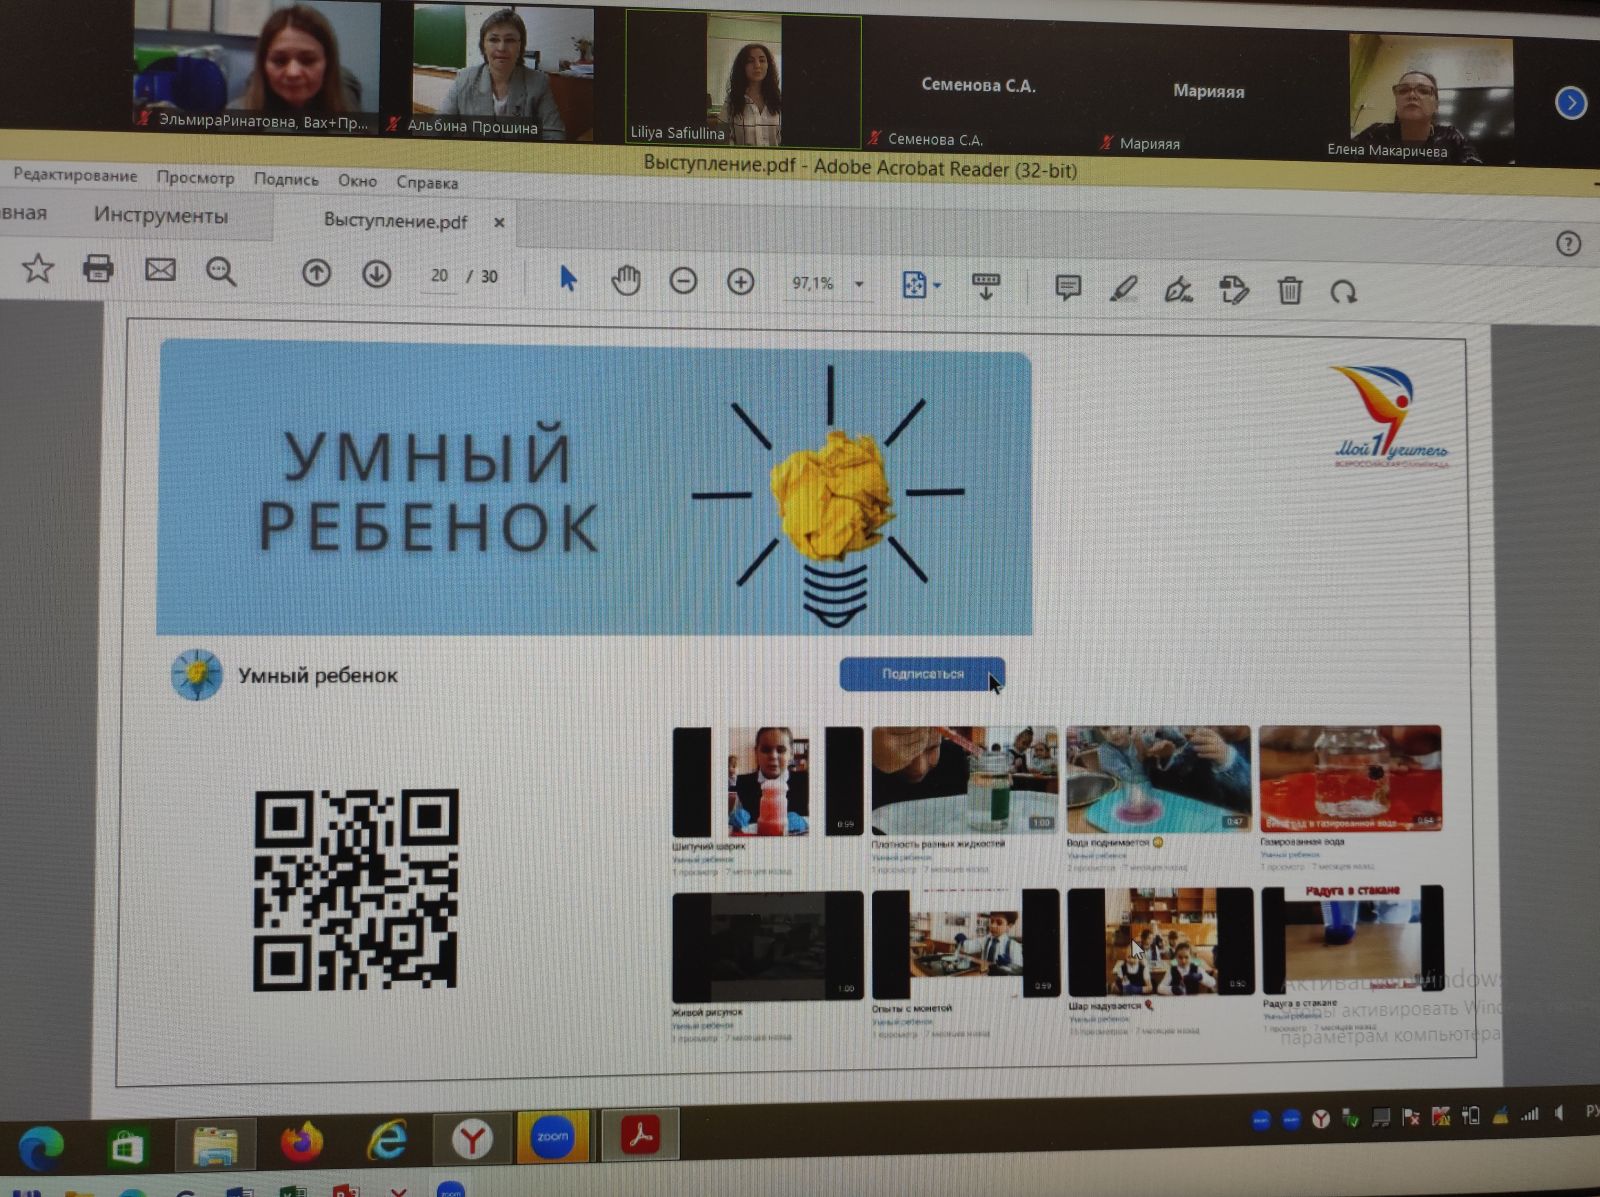This screenshot has width=1600, height=1197.
Task: Click the trash delete icon
Action: tap(1289, 291)
